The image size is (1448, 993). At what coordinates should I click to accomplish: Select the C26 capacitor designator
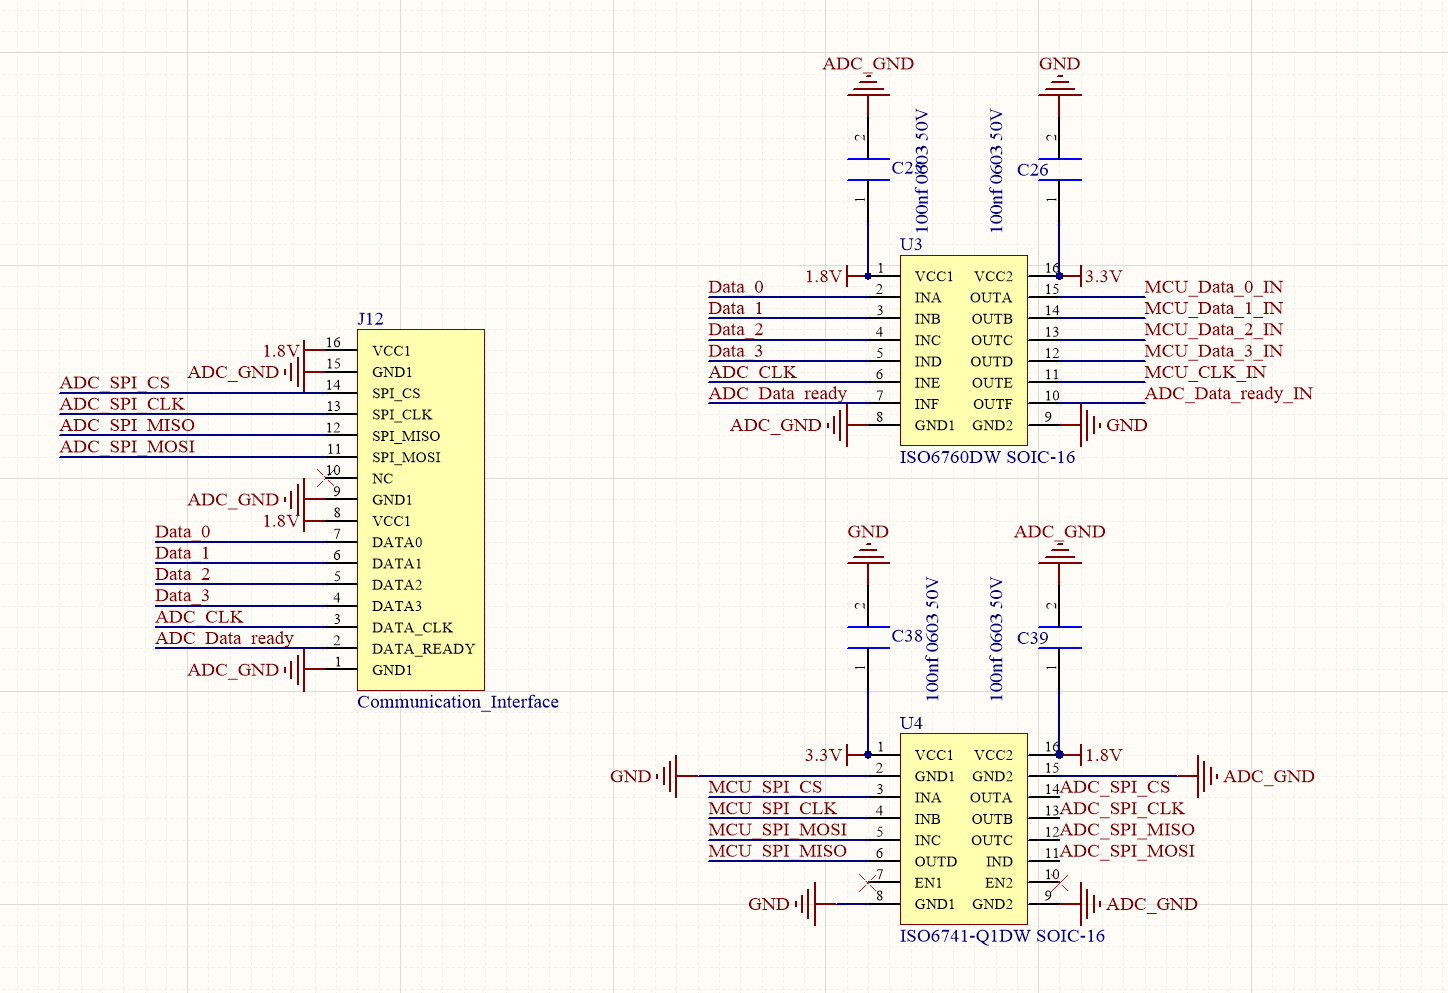click(1033, 170)
